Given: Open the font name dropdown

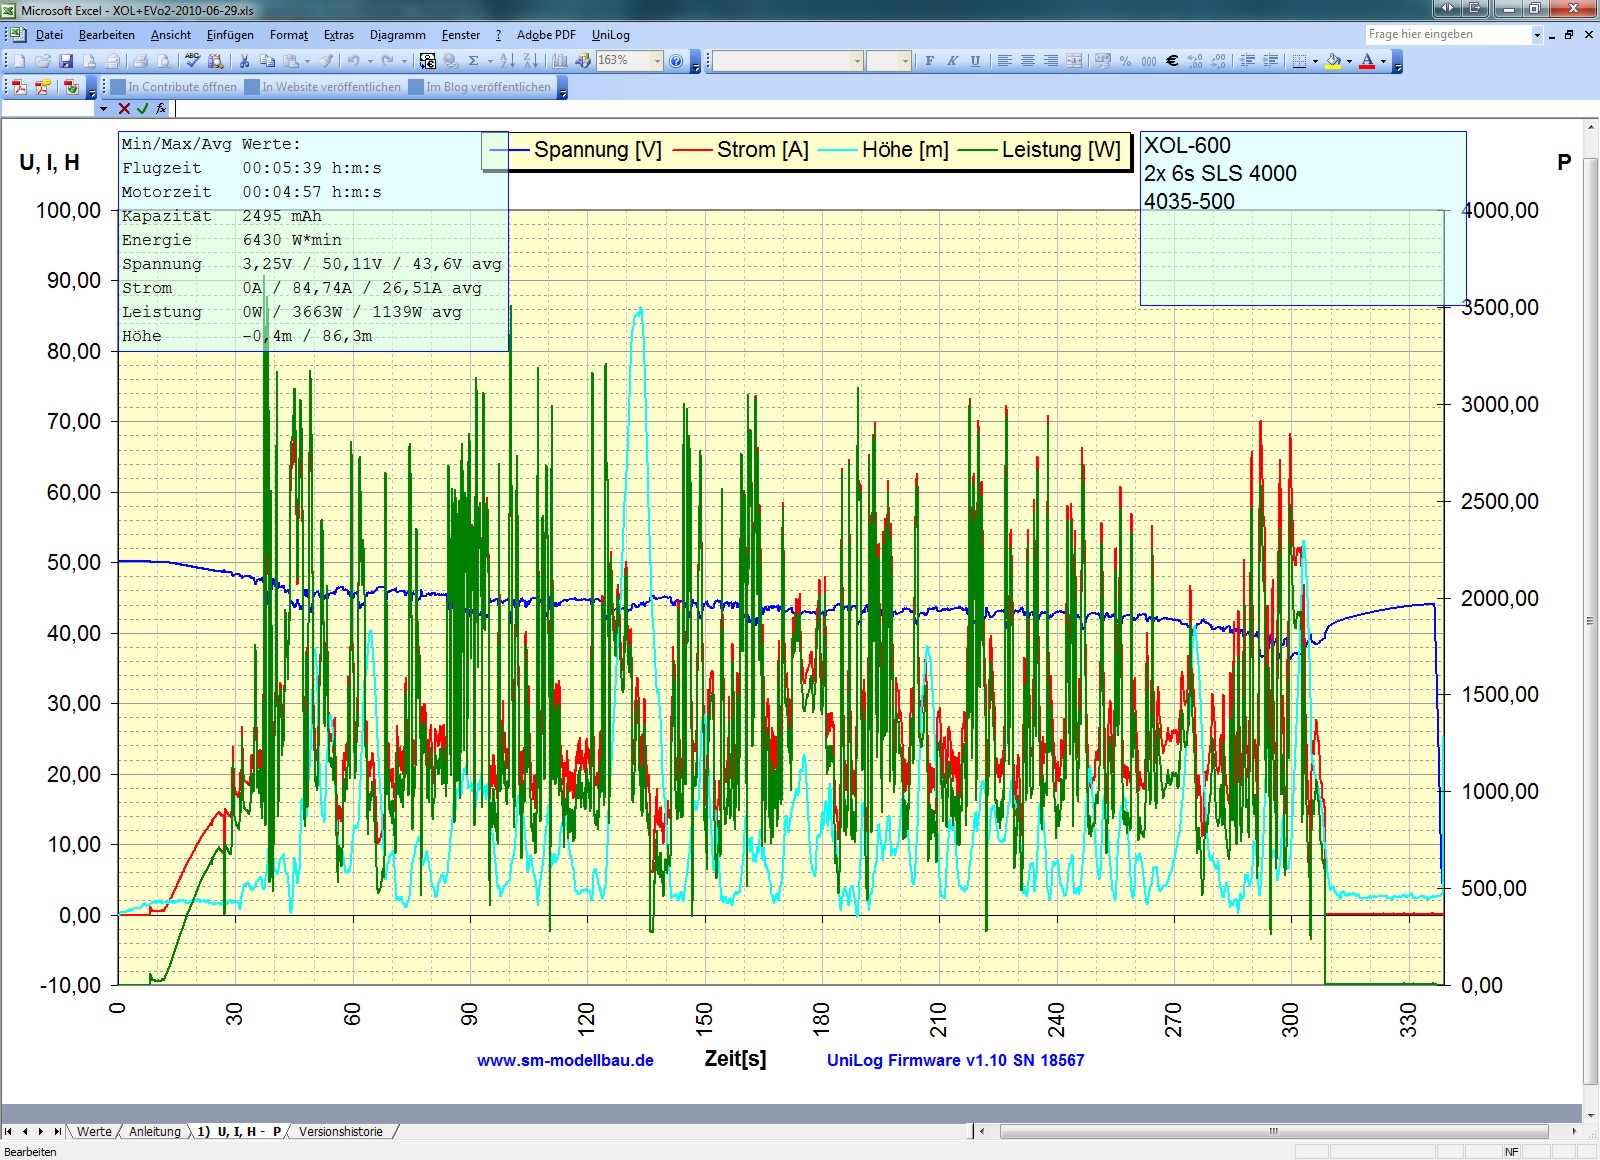Looking at the screenshot, I should pyautogui.click(x=857, y=61).
